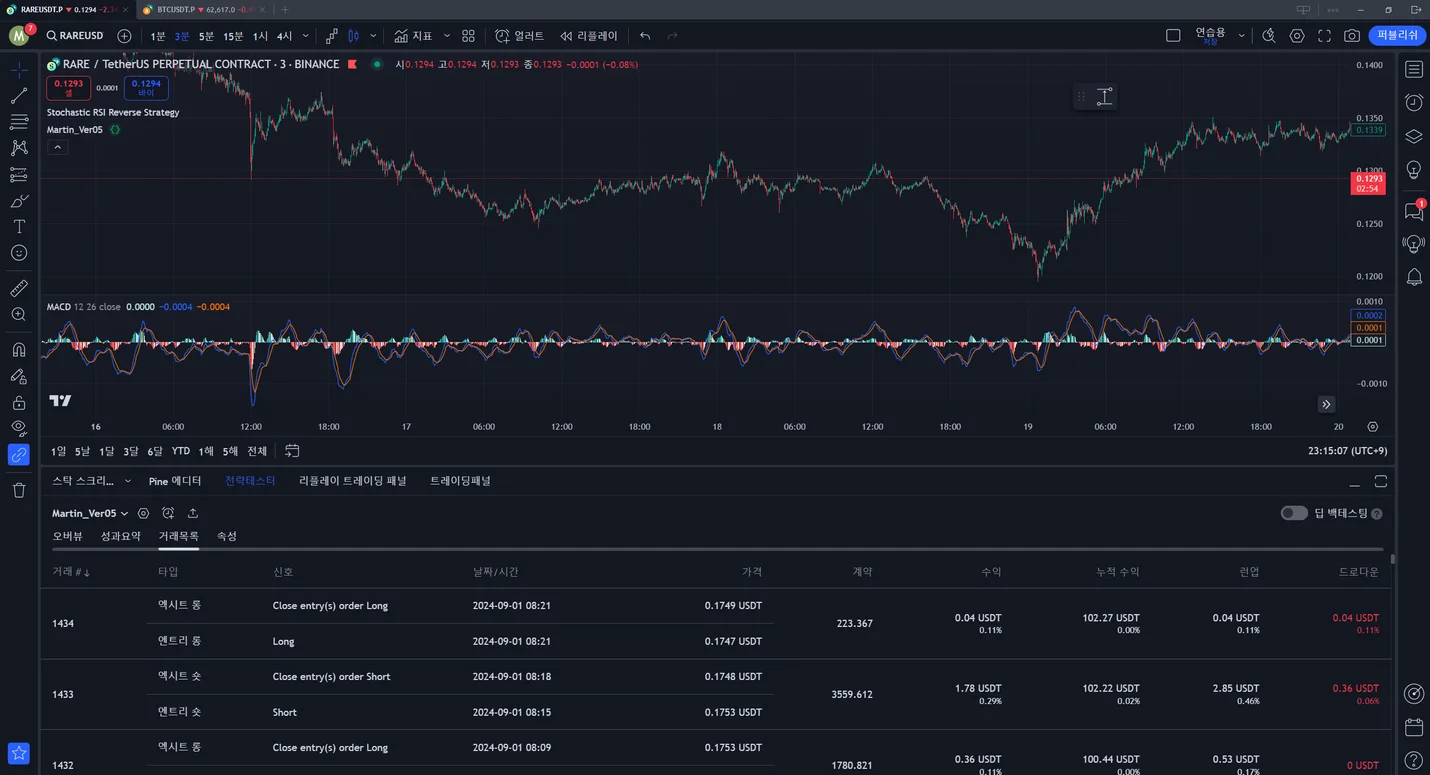The image size is (1430, 775).
Task: Select the crosshair cursor tool
Action: pos(19,70)
